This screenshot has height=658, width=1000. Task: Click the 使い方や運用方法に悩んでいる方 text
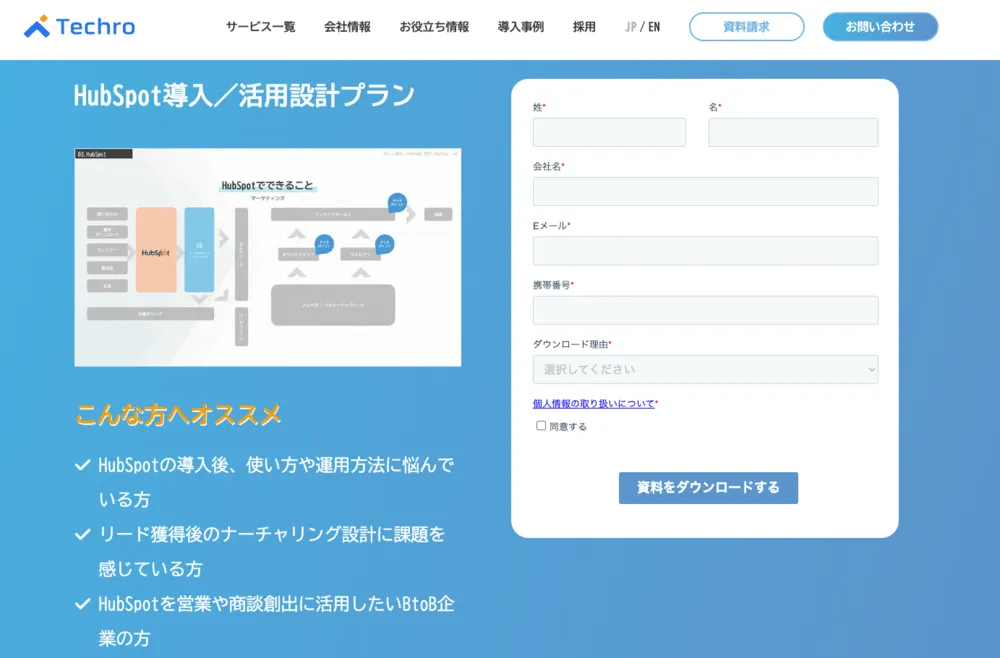pyautogui.click(x=276, y=482)
